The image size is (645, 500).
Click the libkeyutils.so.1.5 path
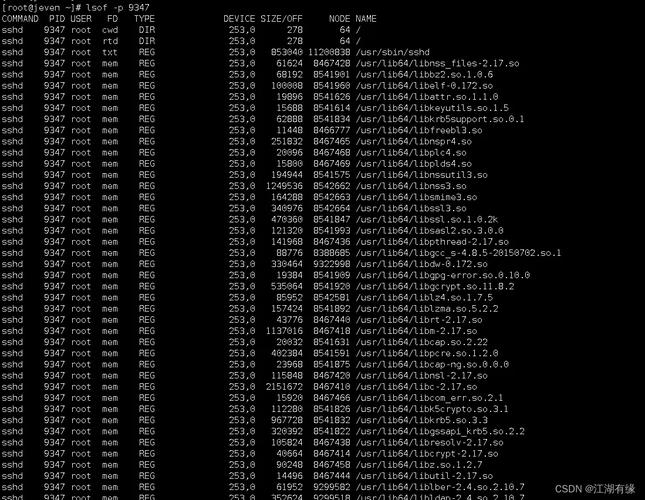432,108
